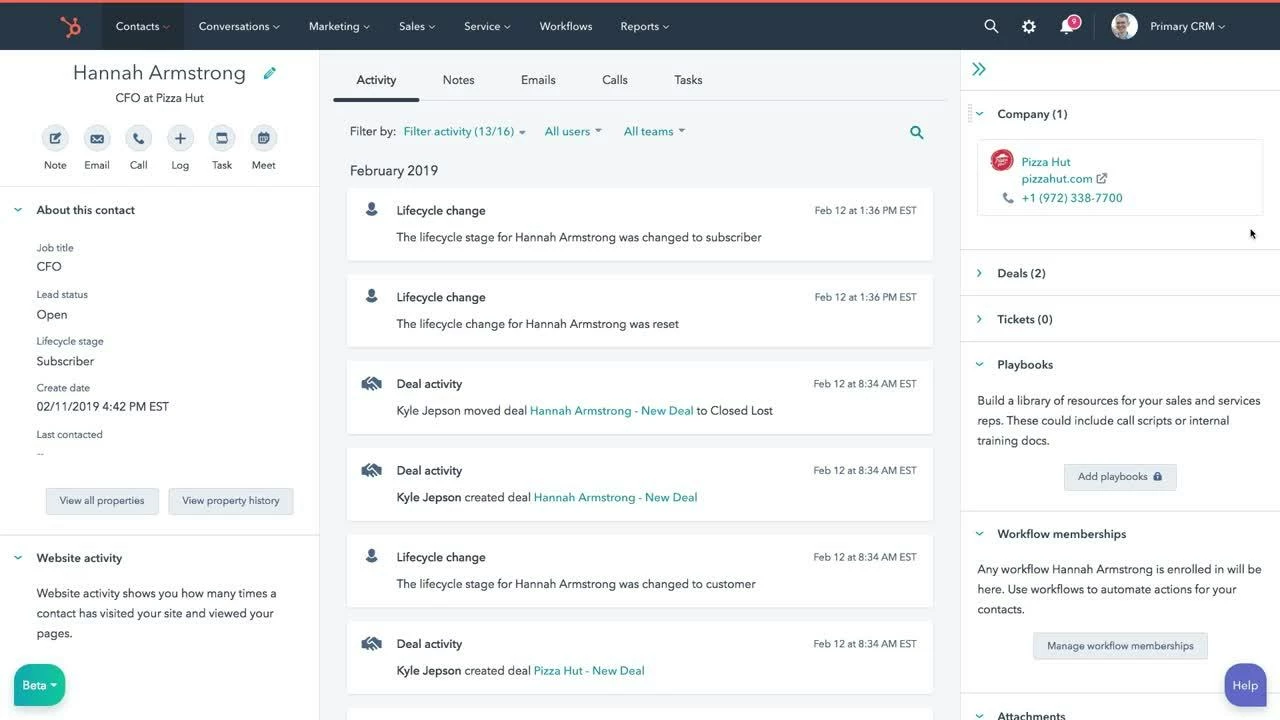The image size is (1280, 720).
Task: Open the Sales menu
Action: coord(417,27)
